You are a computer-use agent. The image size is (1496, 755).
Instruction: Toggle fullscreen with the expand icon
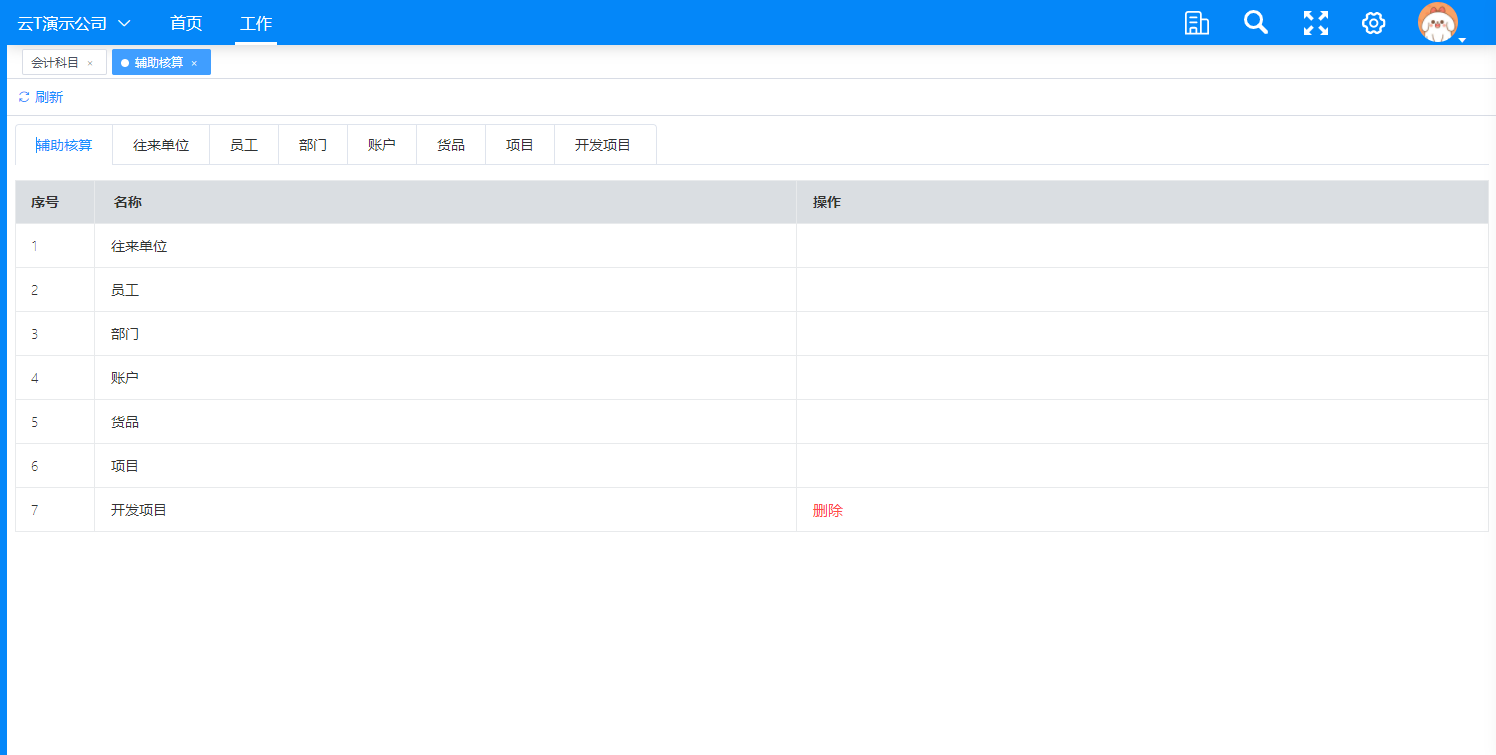pos(1316,23)
